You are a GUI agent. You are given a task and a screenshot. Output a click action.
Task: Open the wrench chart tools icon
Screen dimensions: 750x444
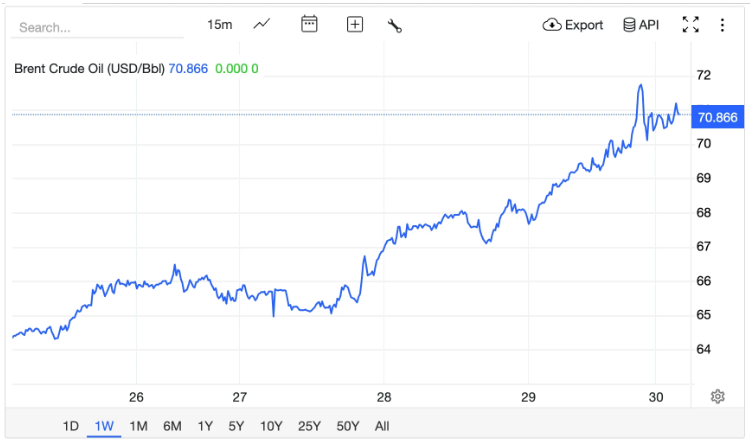click(x=394, y=26)
